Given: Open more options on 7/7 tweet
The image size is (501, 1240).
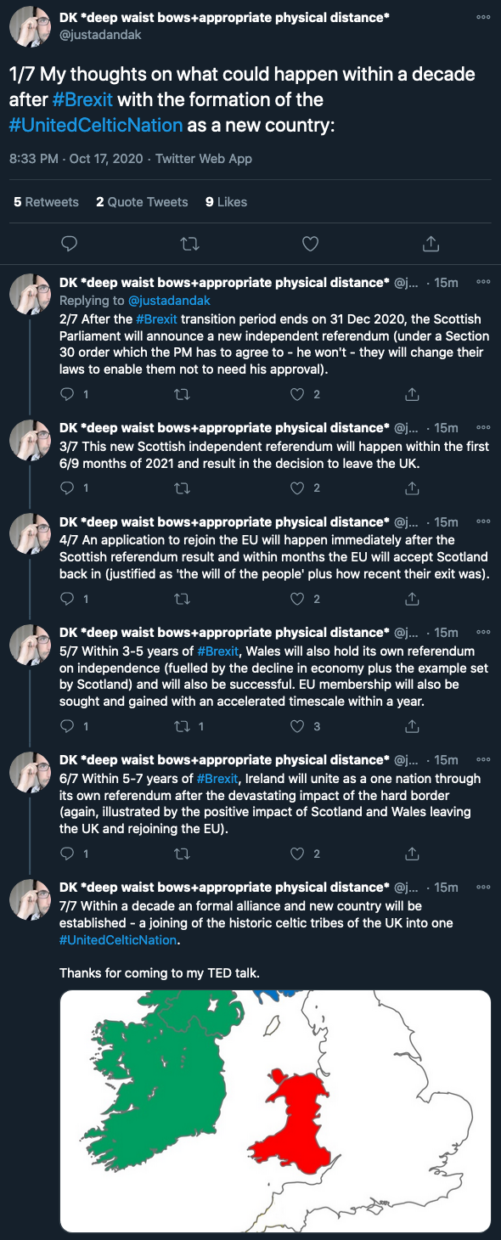Looking at the screenshot, I should [483, 887].
